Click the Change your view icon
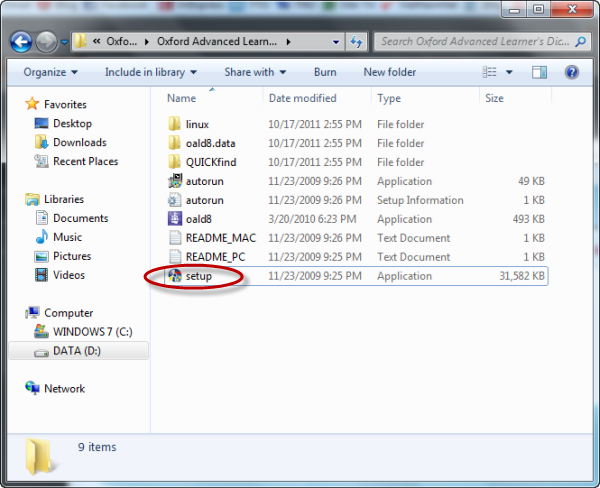 point(489,72)
